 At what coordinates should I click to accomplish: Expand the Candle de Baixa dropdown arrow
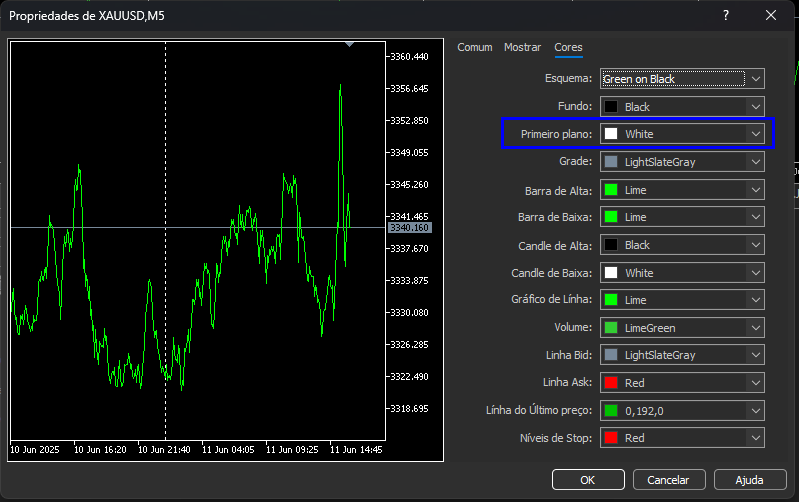coord(756,273)
